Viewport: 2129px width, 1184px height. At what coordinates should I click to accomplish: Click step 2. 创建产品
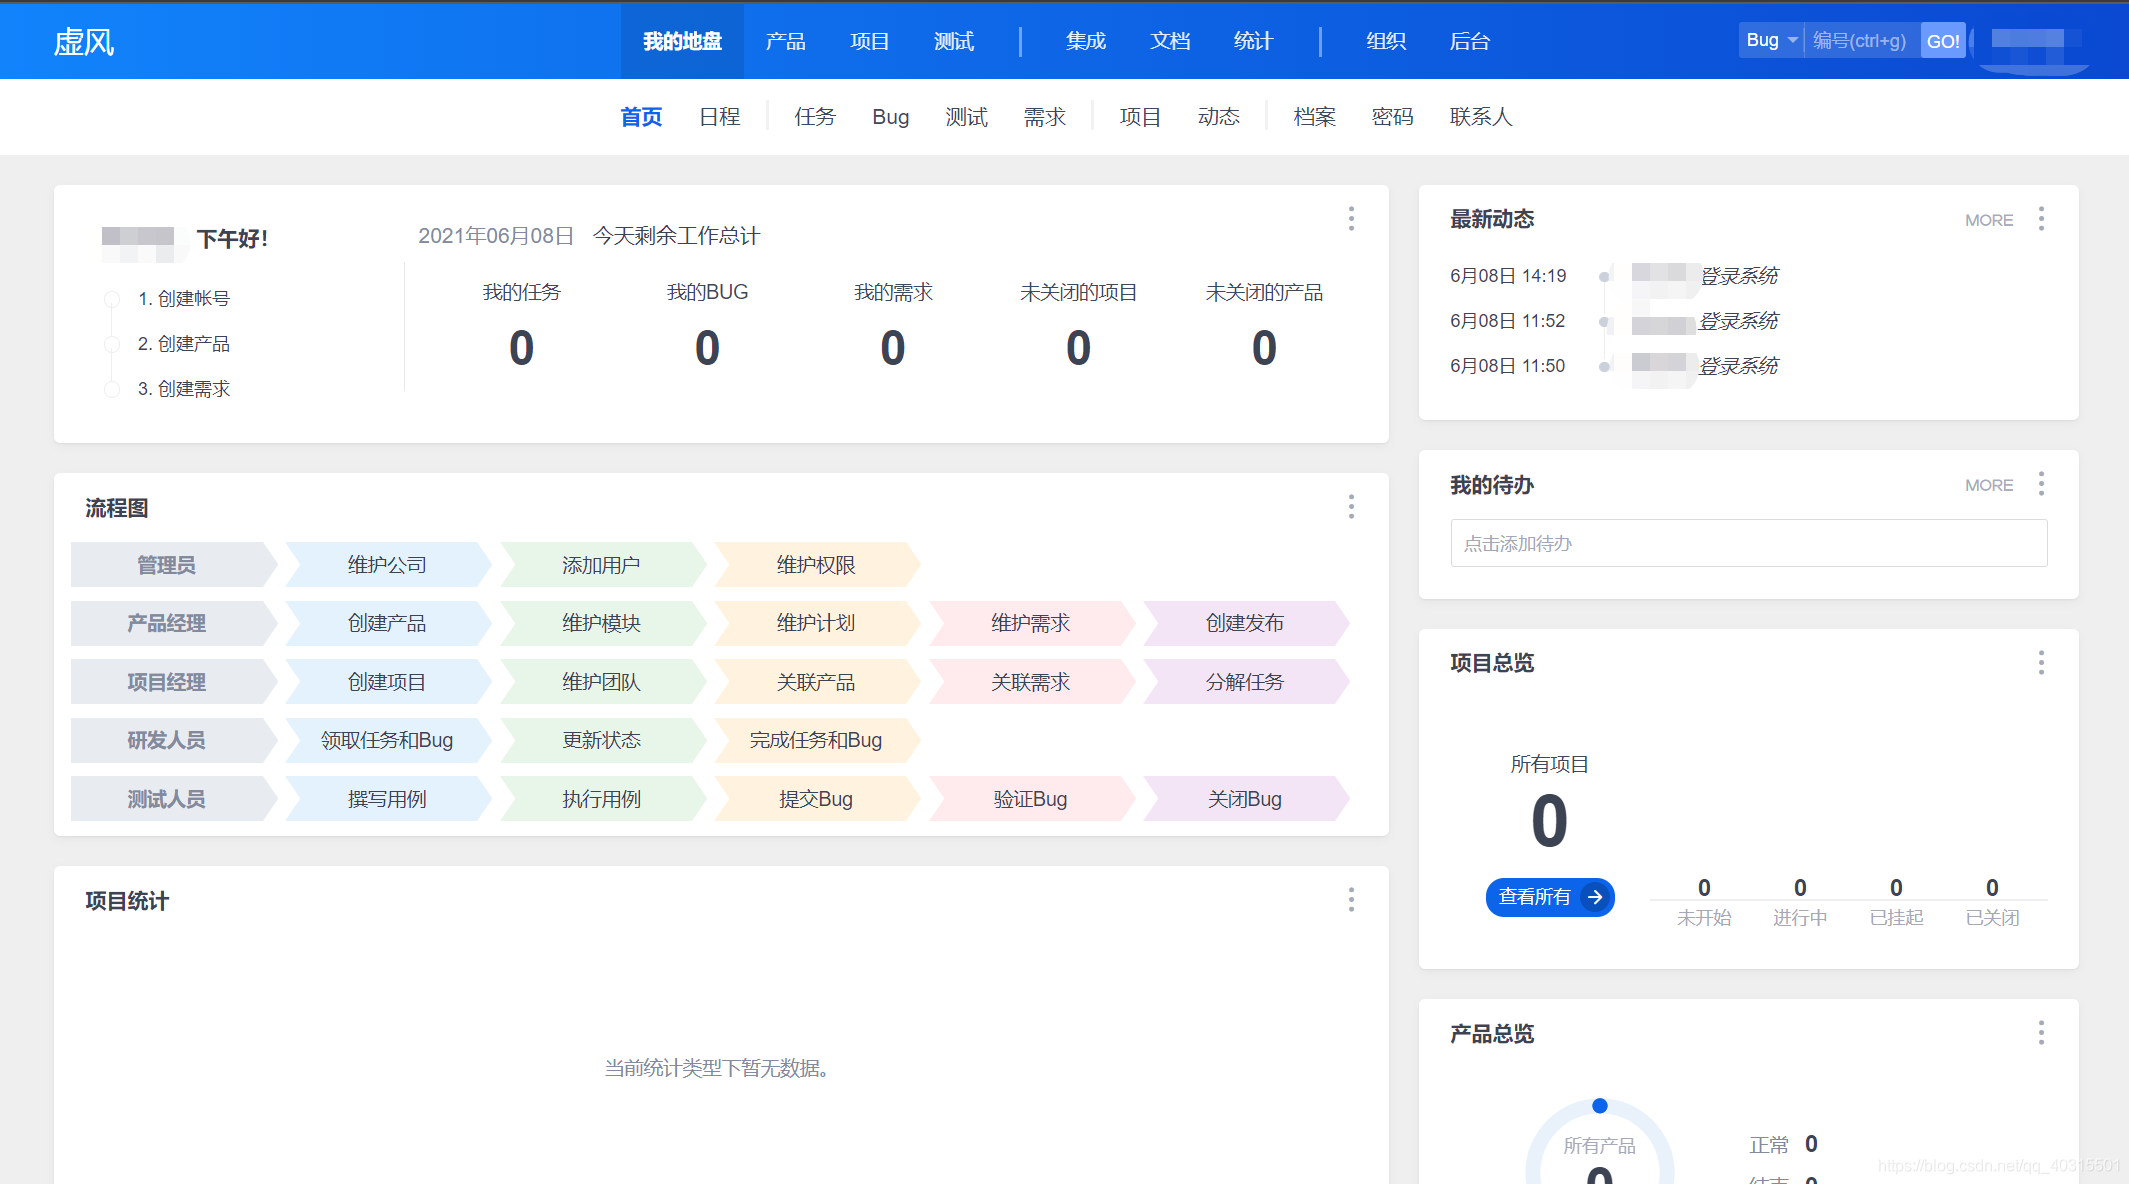point(184,344)
